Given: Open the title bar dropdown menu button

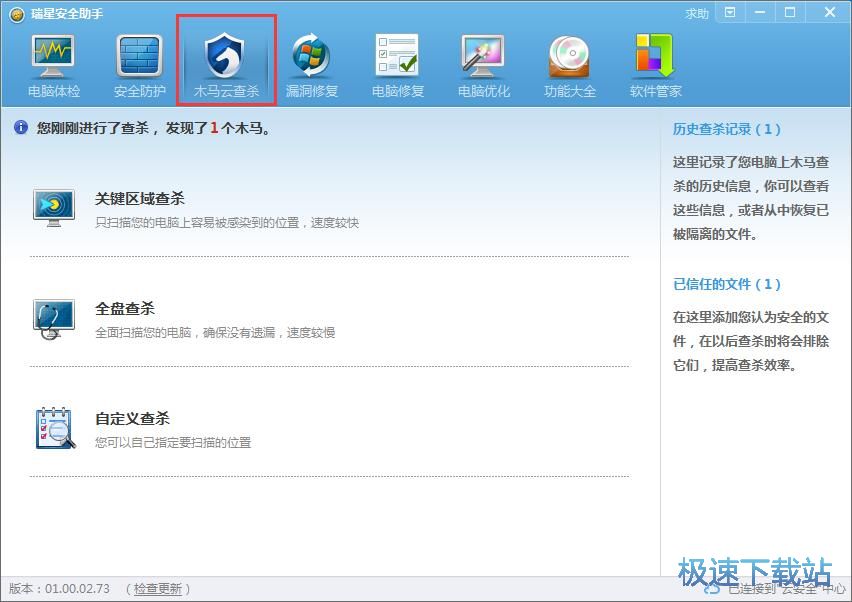Looking at the screenshot, I should click(730, 12).
